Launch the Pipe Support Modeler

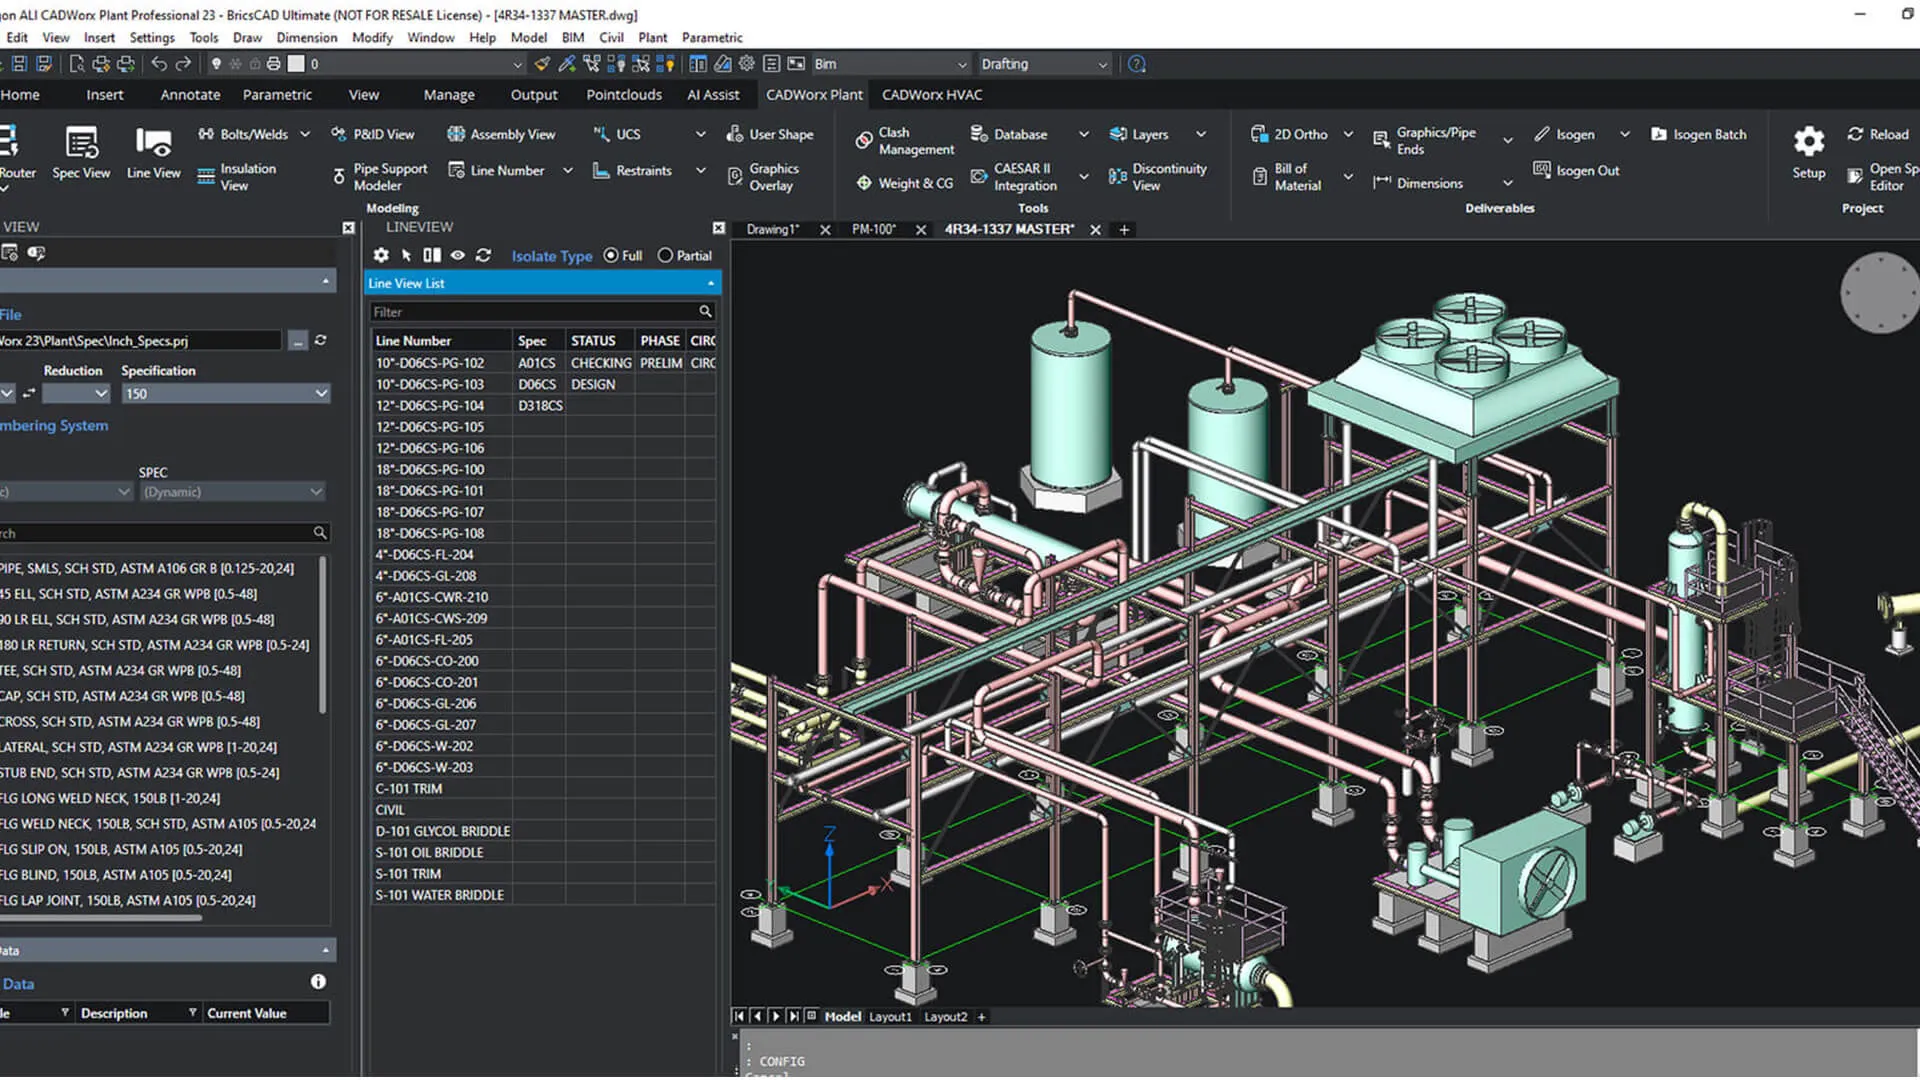pyautogui.click(x=387, y=176)
